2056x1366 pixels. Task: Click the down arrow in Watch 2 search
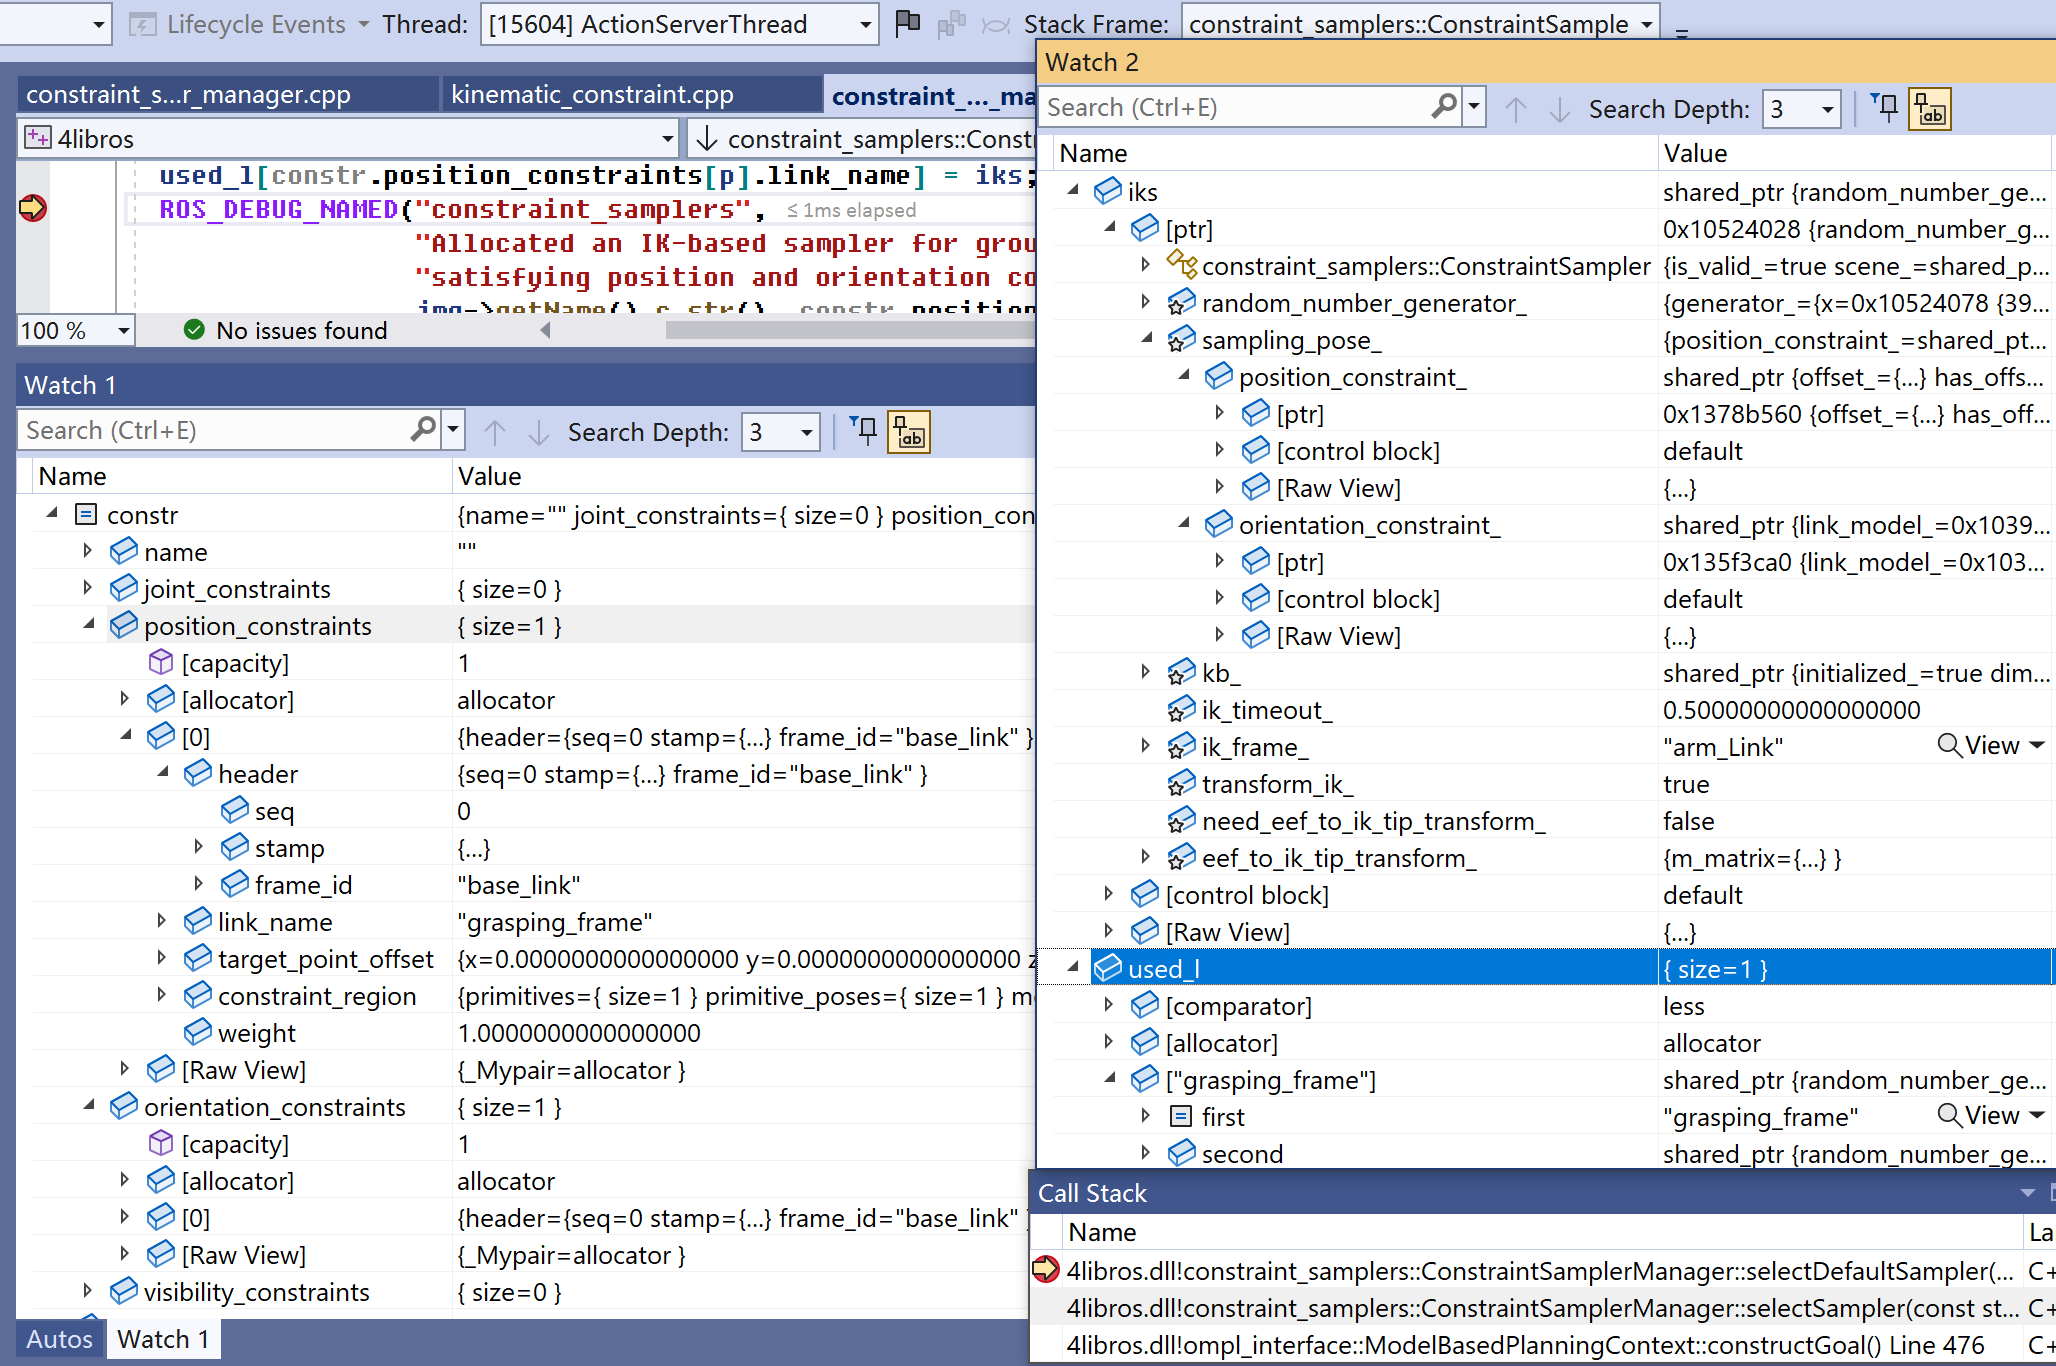1560,109
